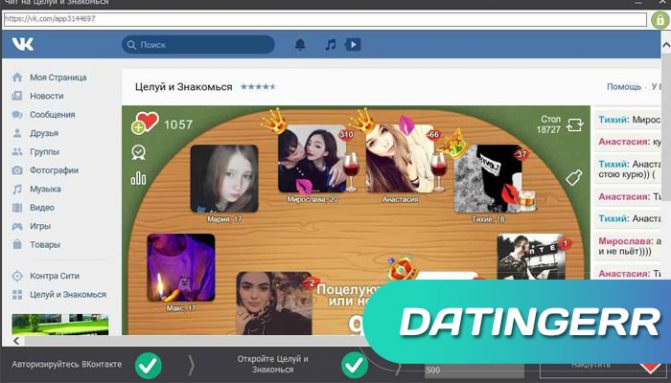This screenshot has height=383, width=671.
Task: Click the VK logo icon
Action: tap(23, 44)
